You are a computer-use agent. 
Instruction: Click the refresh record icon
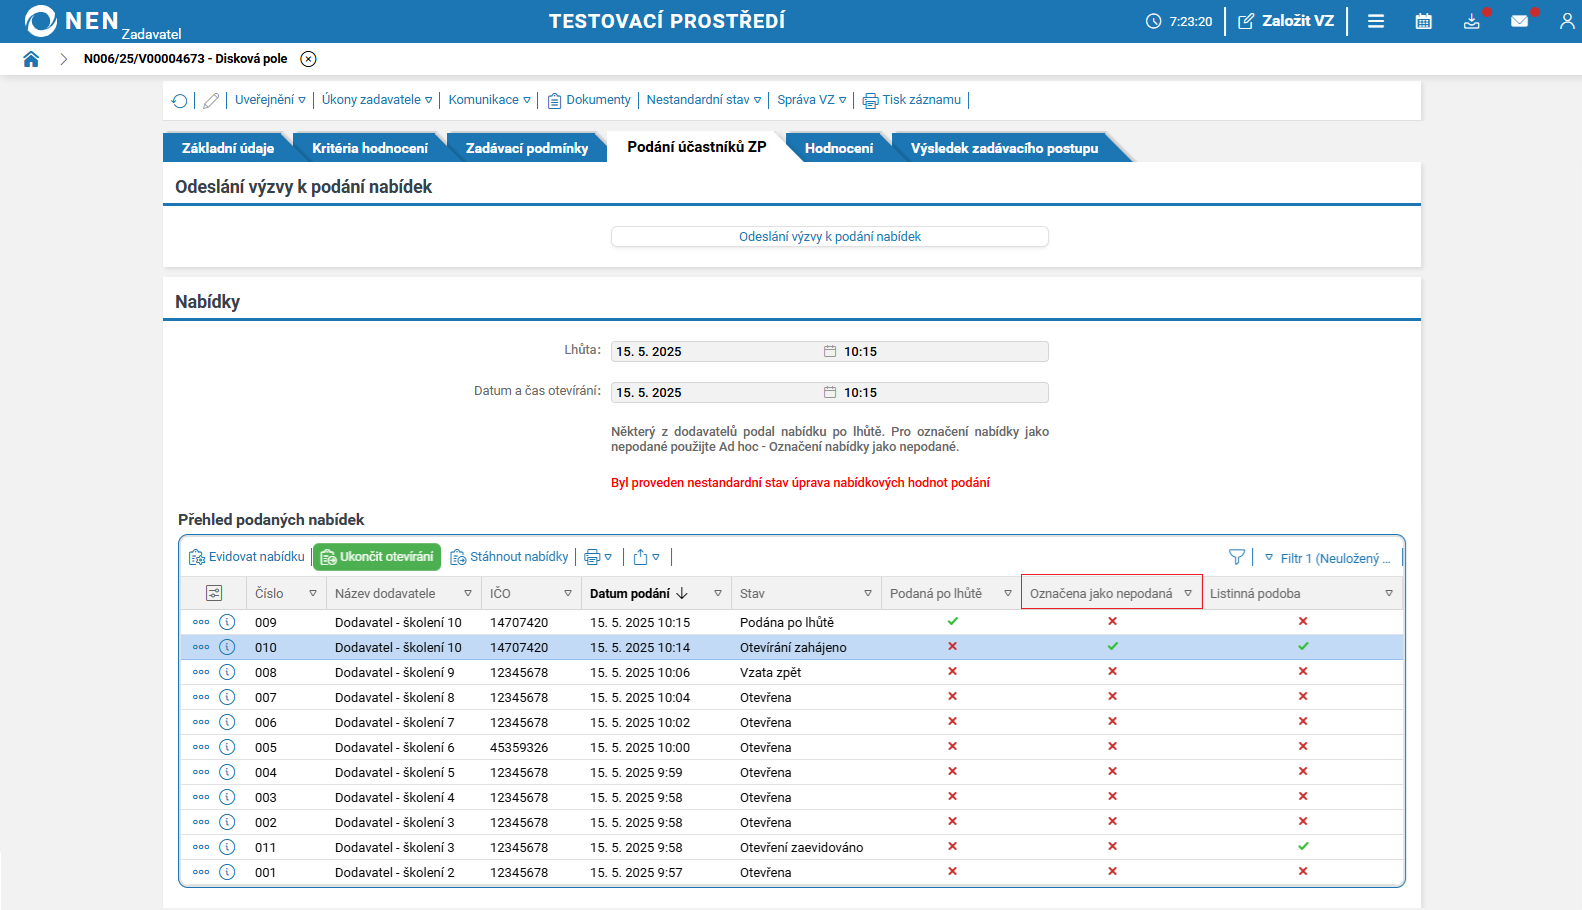click(x=180, y=100)
